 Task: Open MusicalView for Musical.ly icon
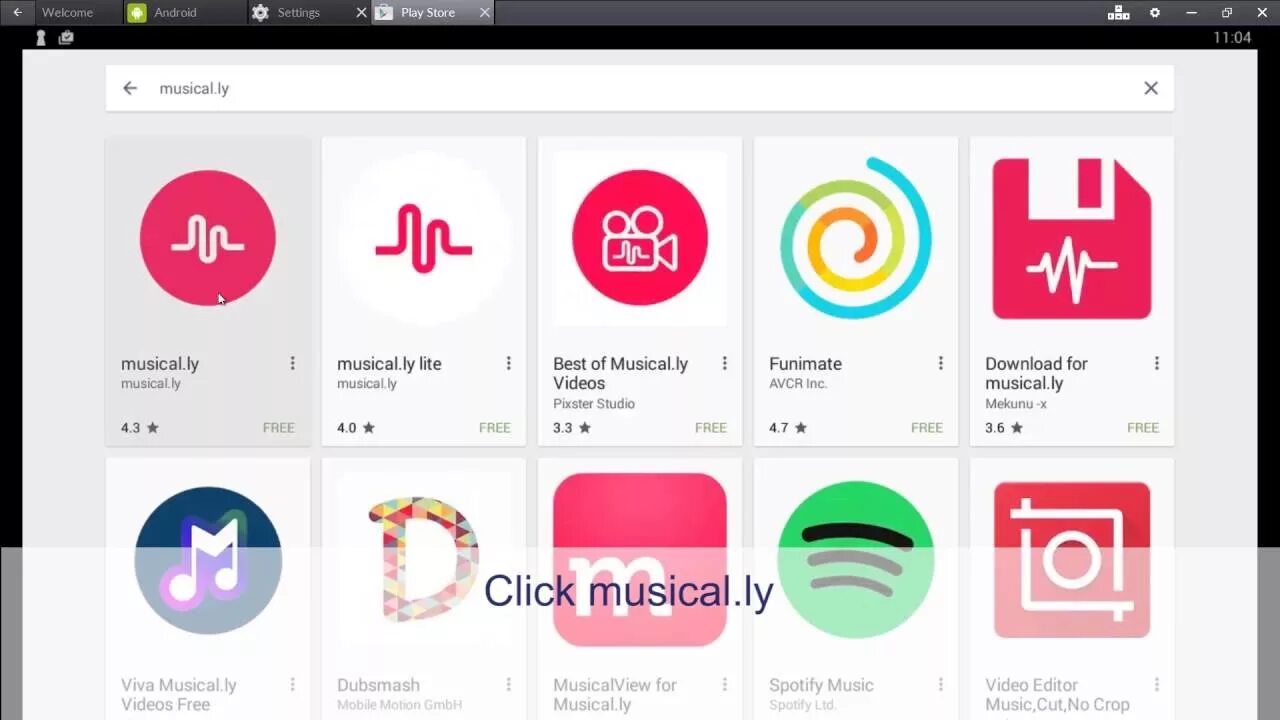point(640,560)
